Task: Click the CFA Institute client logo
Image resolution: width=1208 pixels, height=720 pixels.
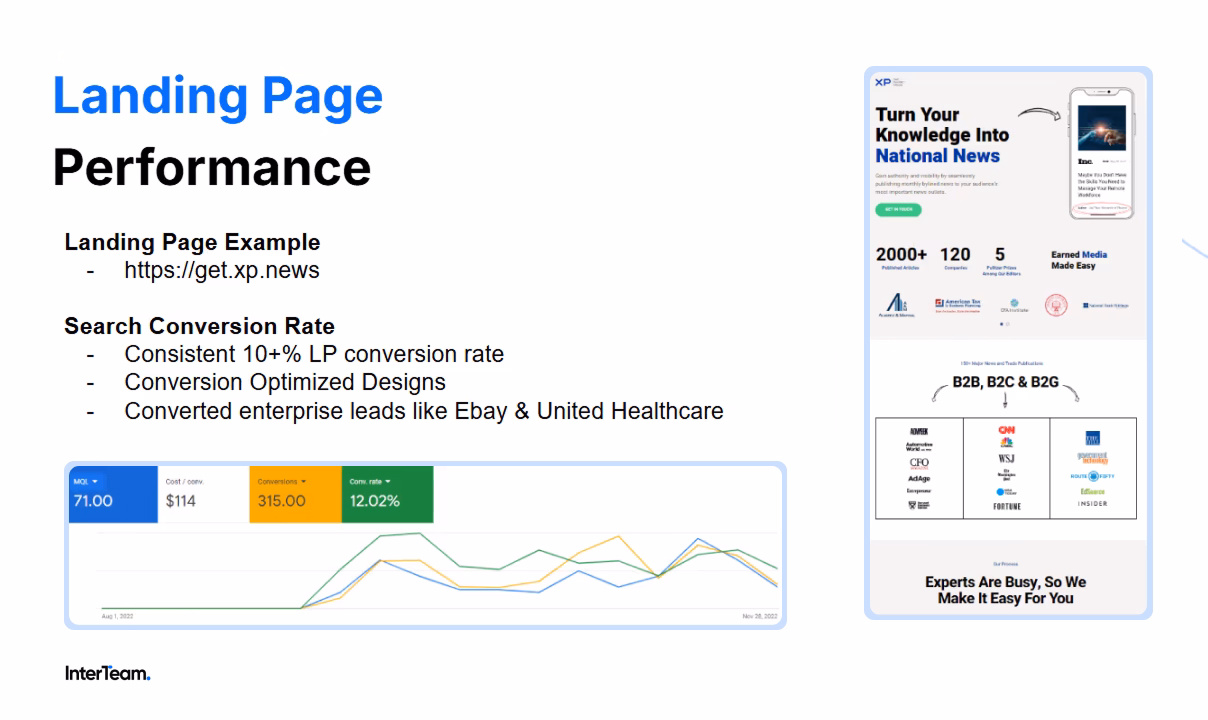Action: 1013,306
